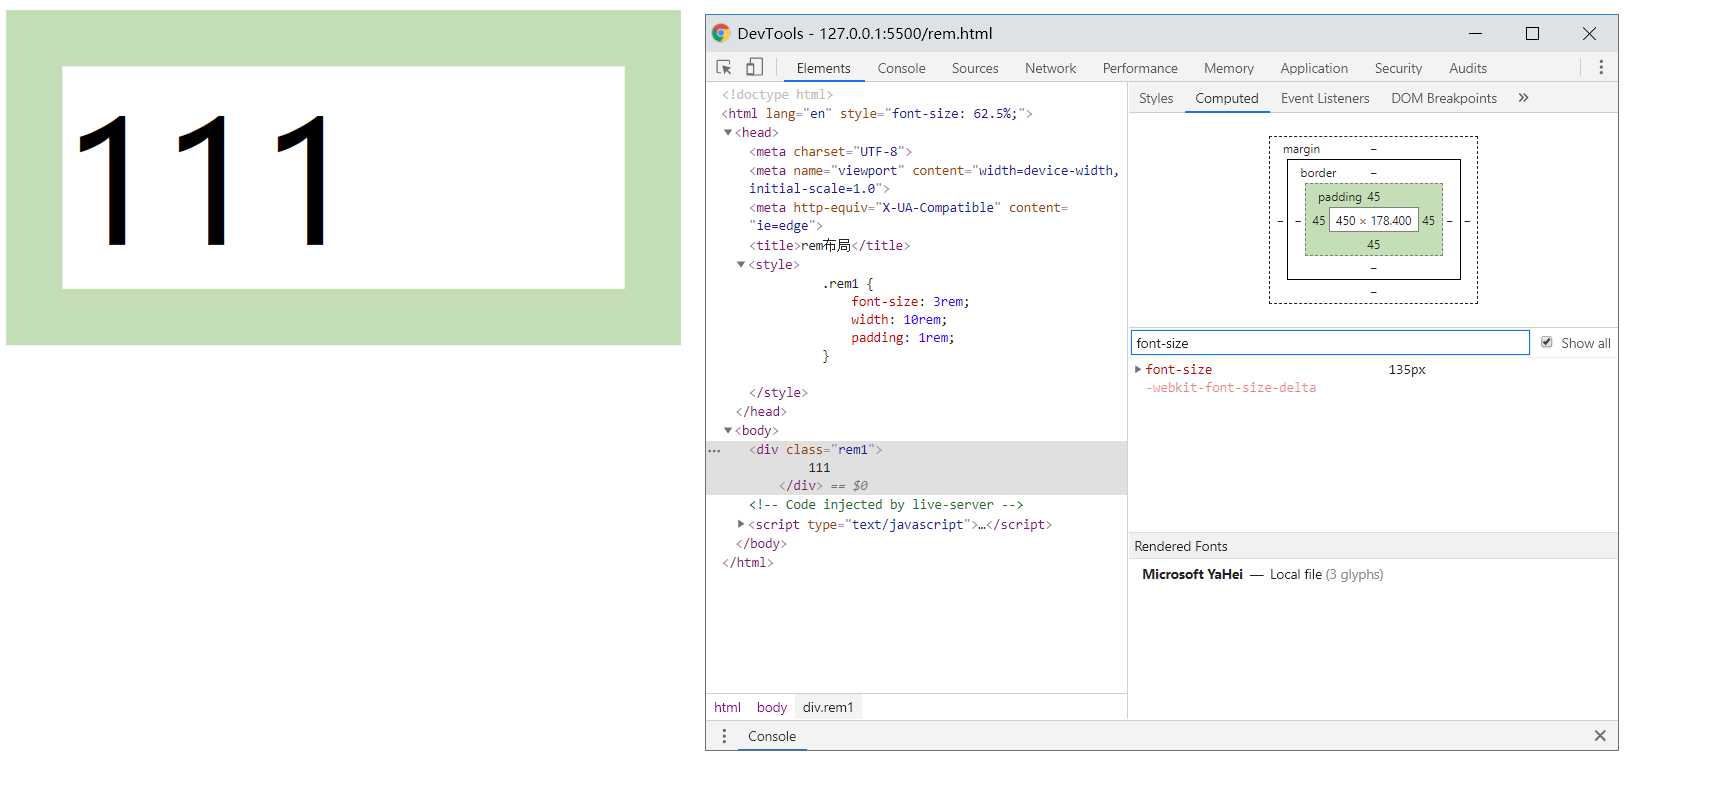Image resolution: width=1720 pixels, height=788 pixels.
Task: Click the font-size filter input field
Action: [x=1330, y=343]
